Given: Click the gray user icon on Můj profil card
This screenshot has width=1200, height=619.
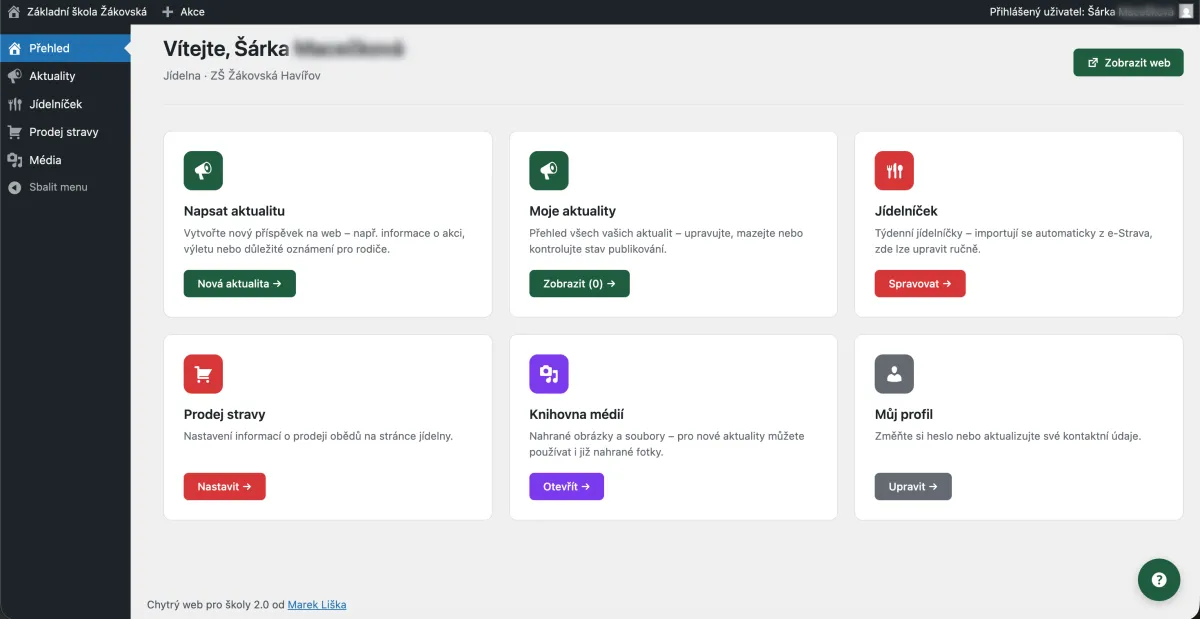Looking at the screenshot, I should click(x=894, y=374).
